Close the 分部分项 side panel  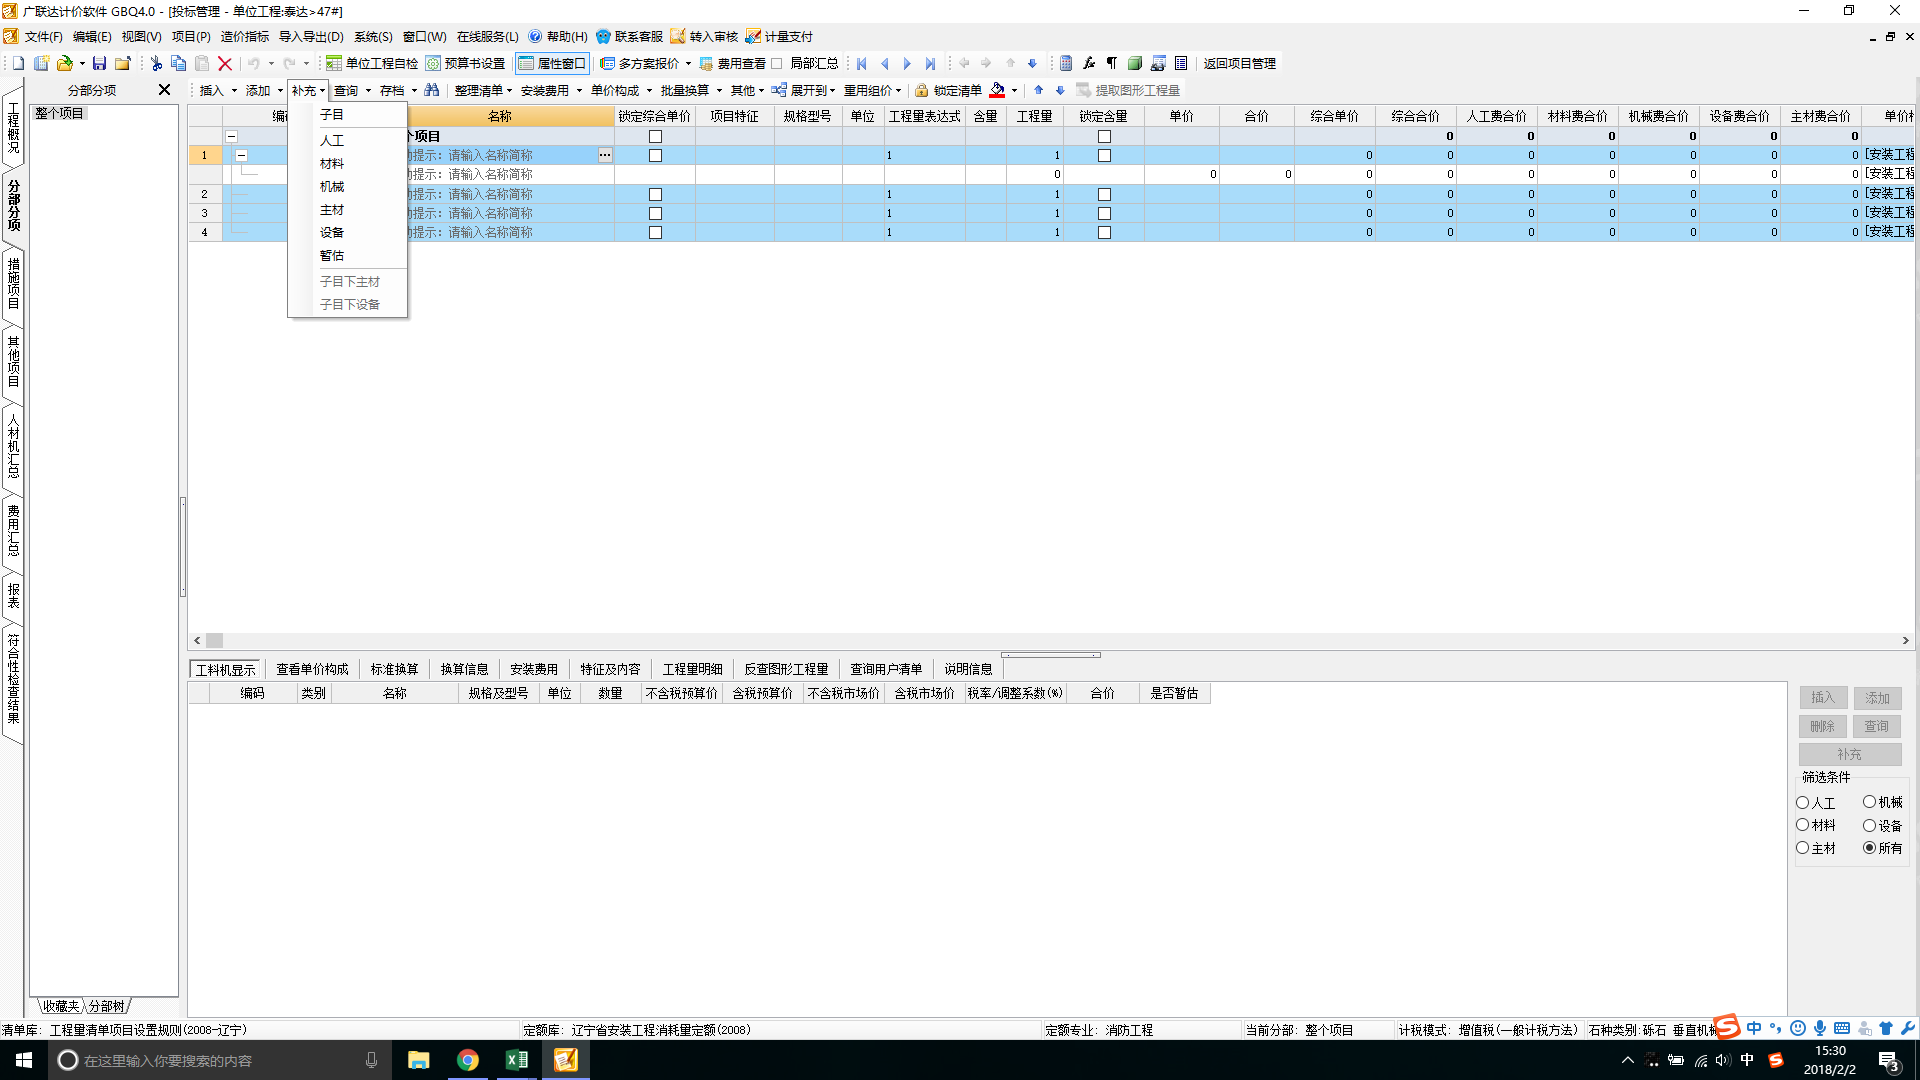165,90
